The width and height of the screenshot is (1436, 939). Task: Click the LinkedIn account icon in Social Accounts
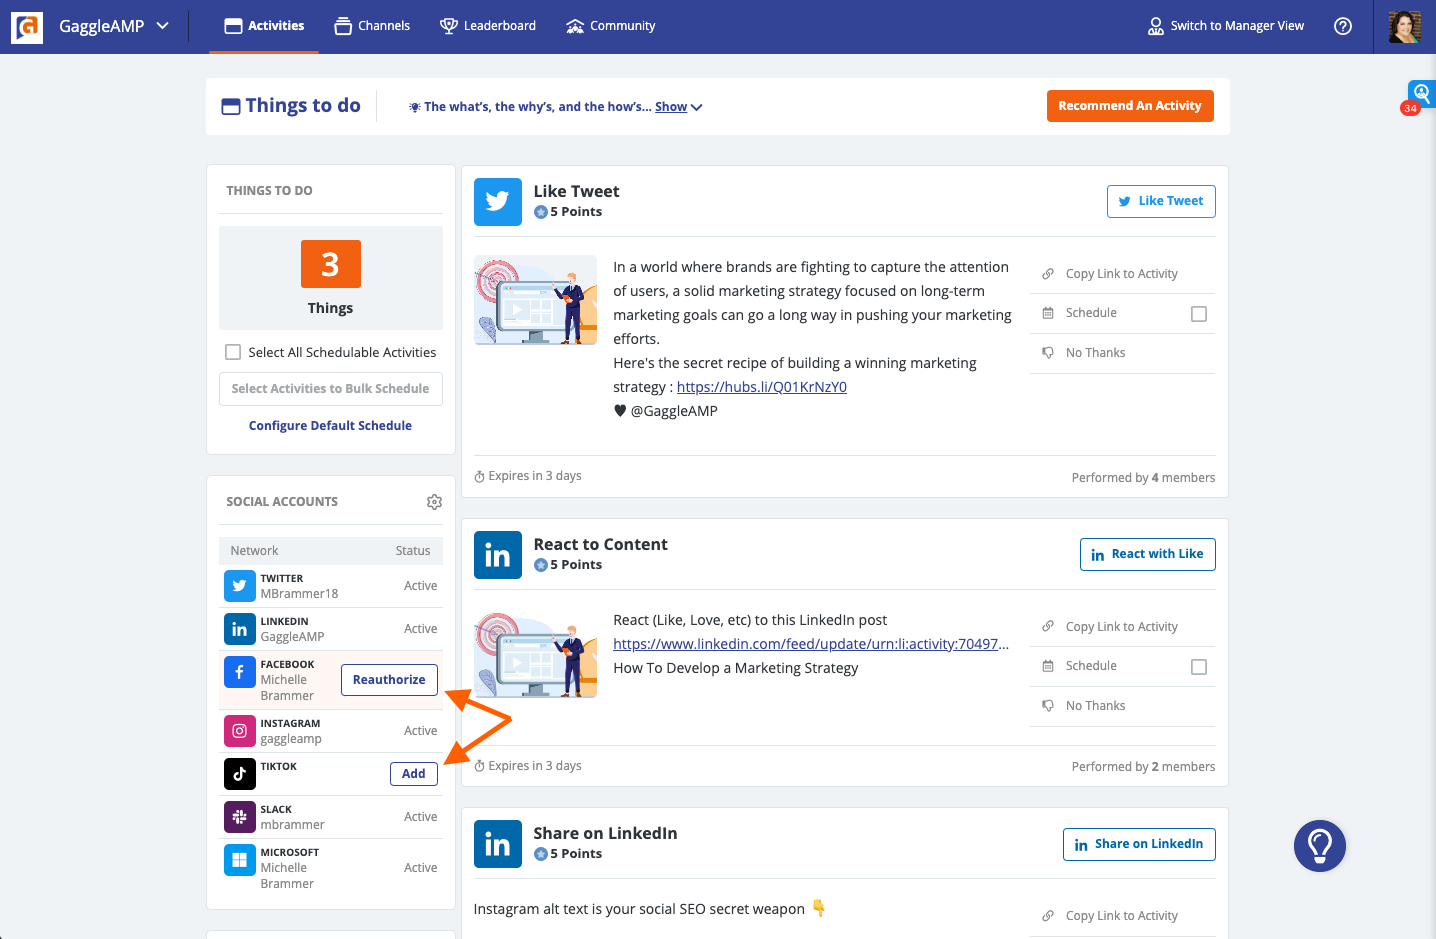240,629
